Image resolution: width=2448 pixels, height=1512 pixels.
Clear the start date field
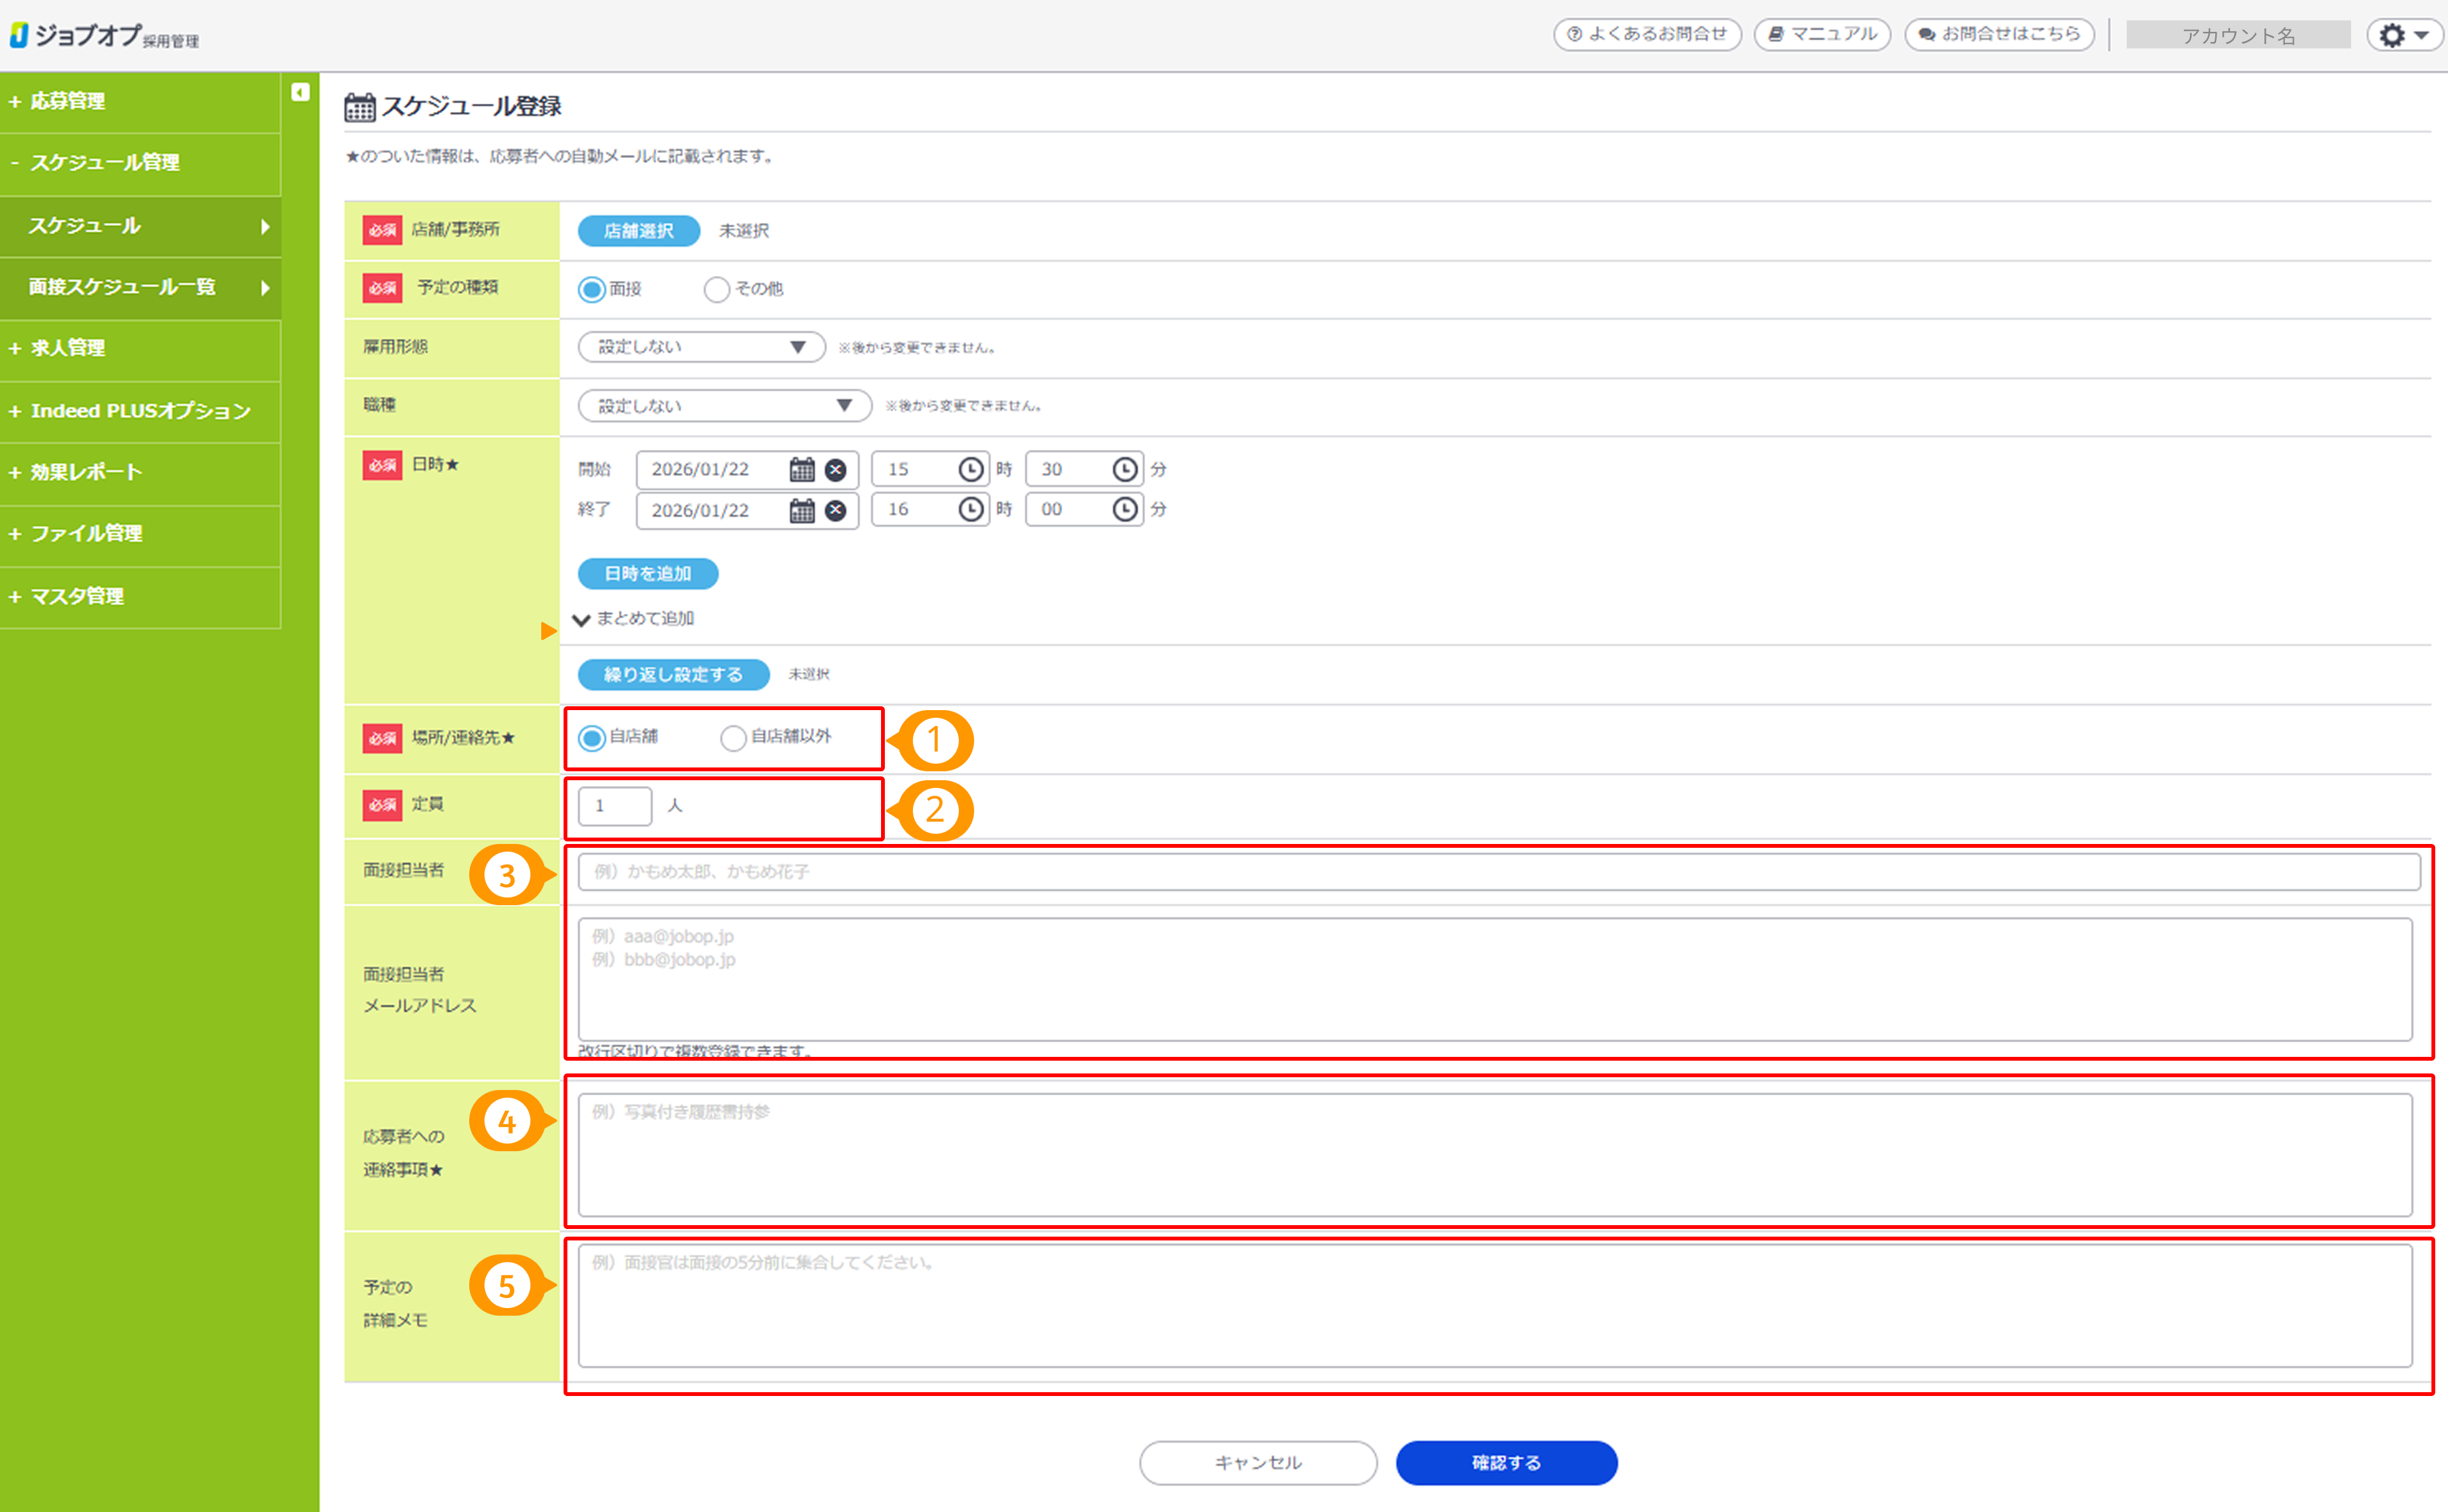[x=836, y=469]
